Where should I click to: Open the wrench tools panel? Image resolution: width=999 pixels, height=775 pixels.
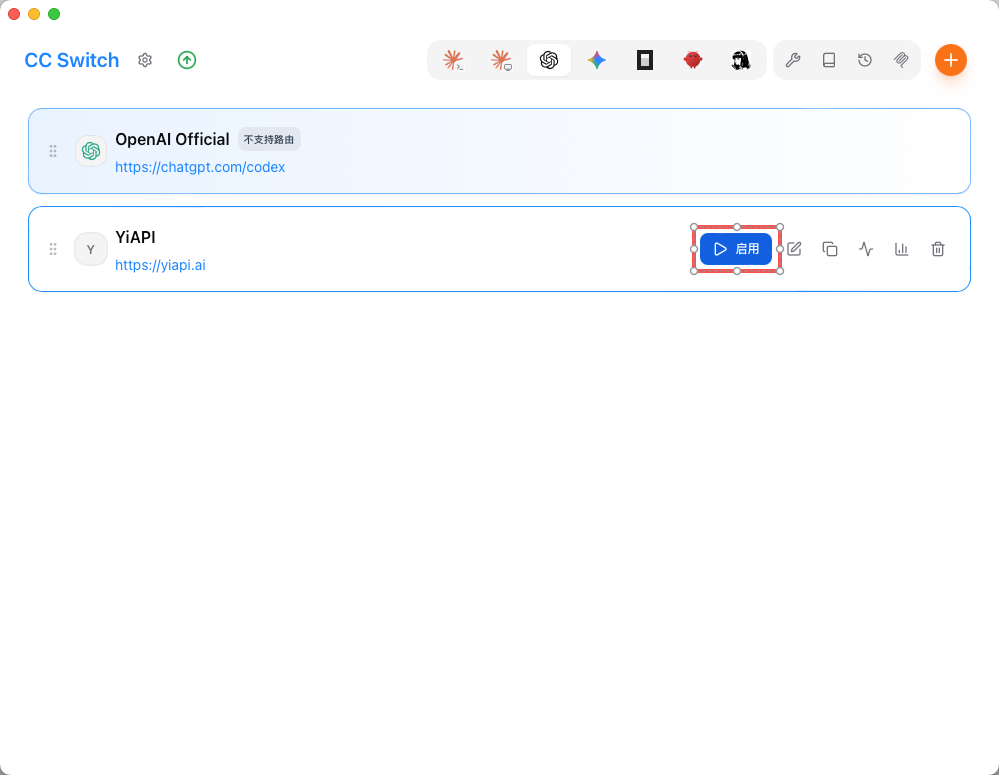pyautogui.click(x=793, y=60)
